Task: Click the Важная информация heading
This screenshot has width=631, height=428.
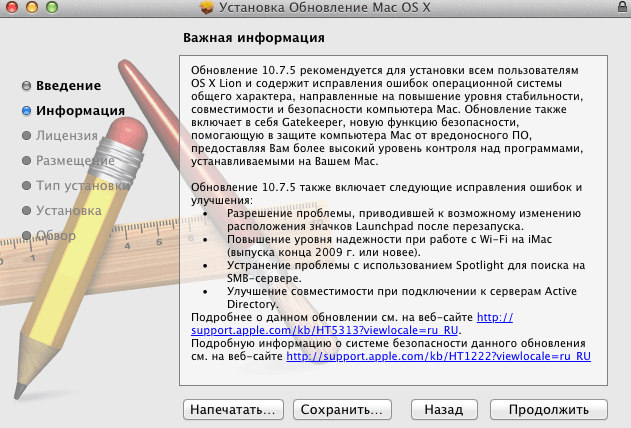Action: 254,37
